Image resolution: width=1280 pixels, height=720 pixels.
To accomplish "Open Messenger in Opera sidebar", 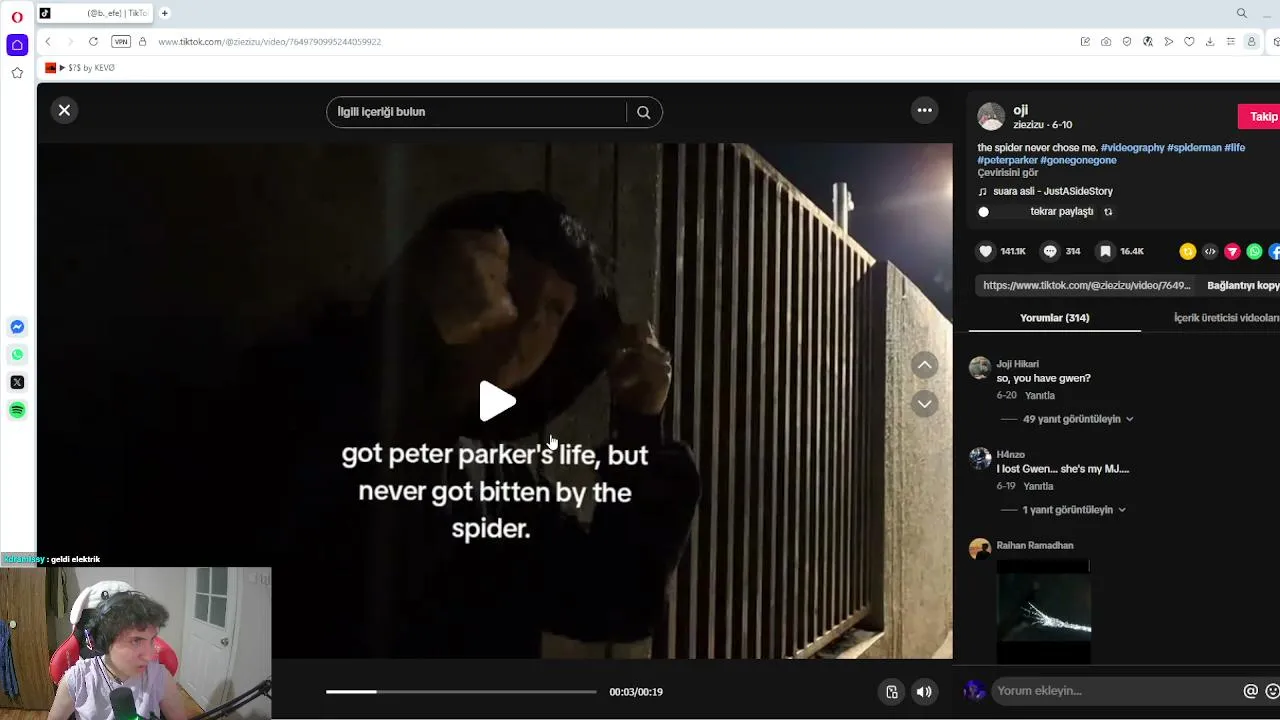I will coord(17,327).
